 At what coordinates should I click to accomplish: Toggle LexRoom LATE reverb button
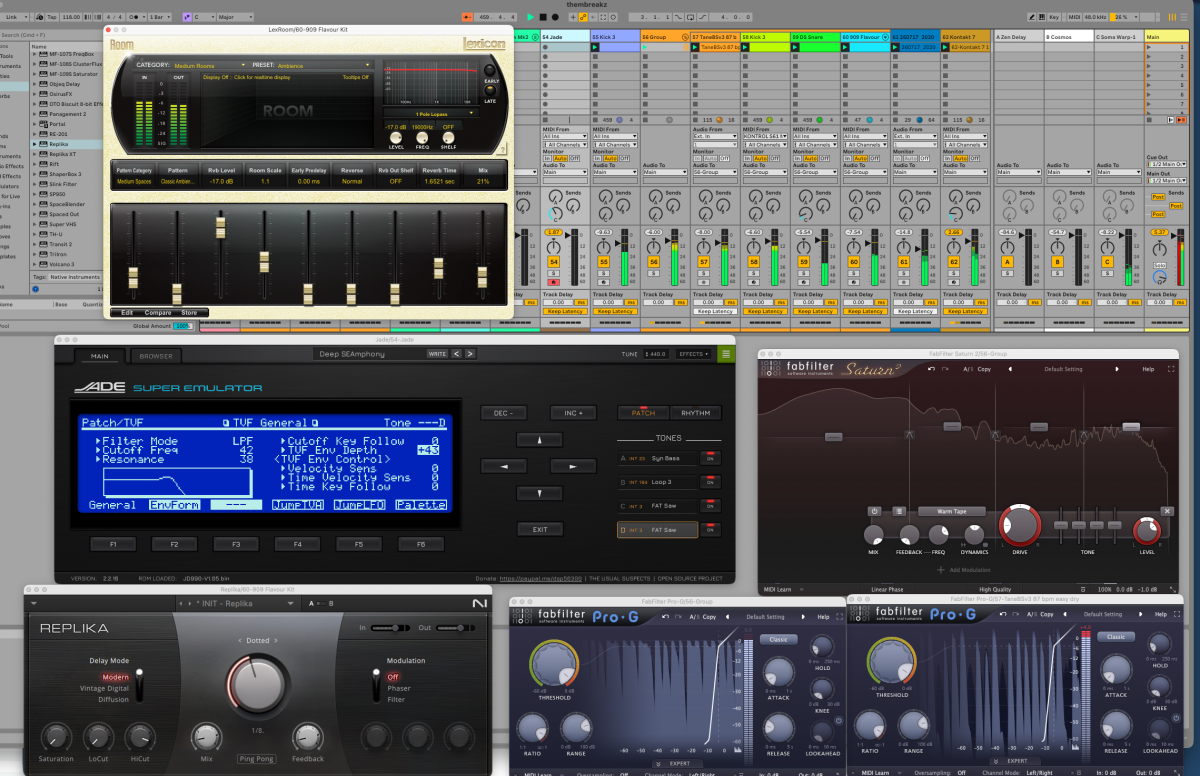(490, 92)
